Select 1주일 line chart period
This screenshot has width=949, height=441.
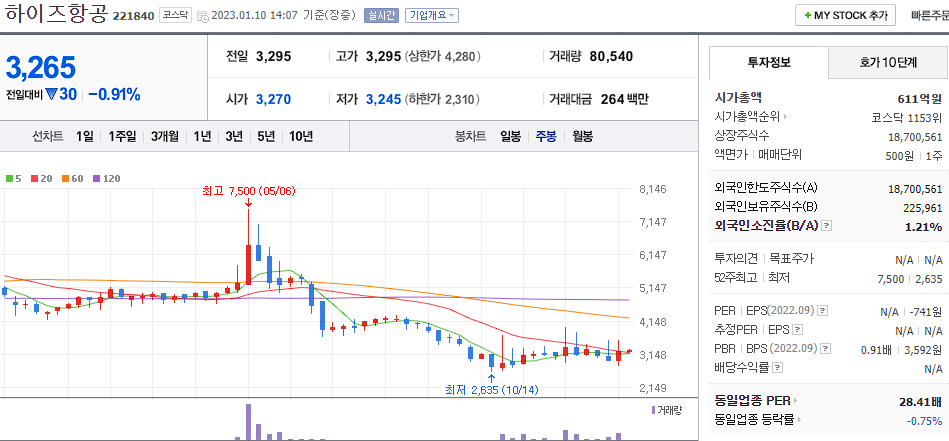[x=122, y=136]
